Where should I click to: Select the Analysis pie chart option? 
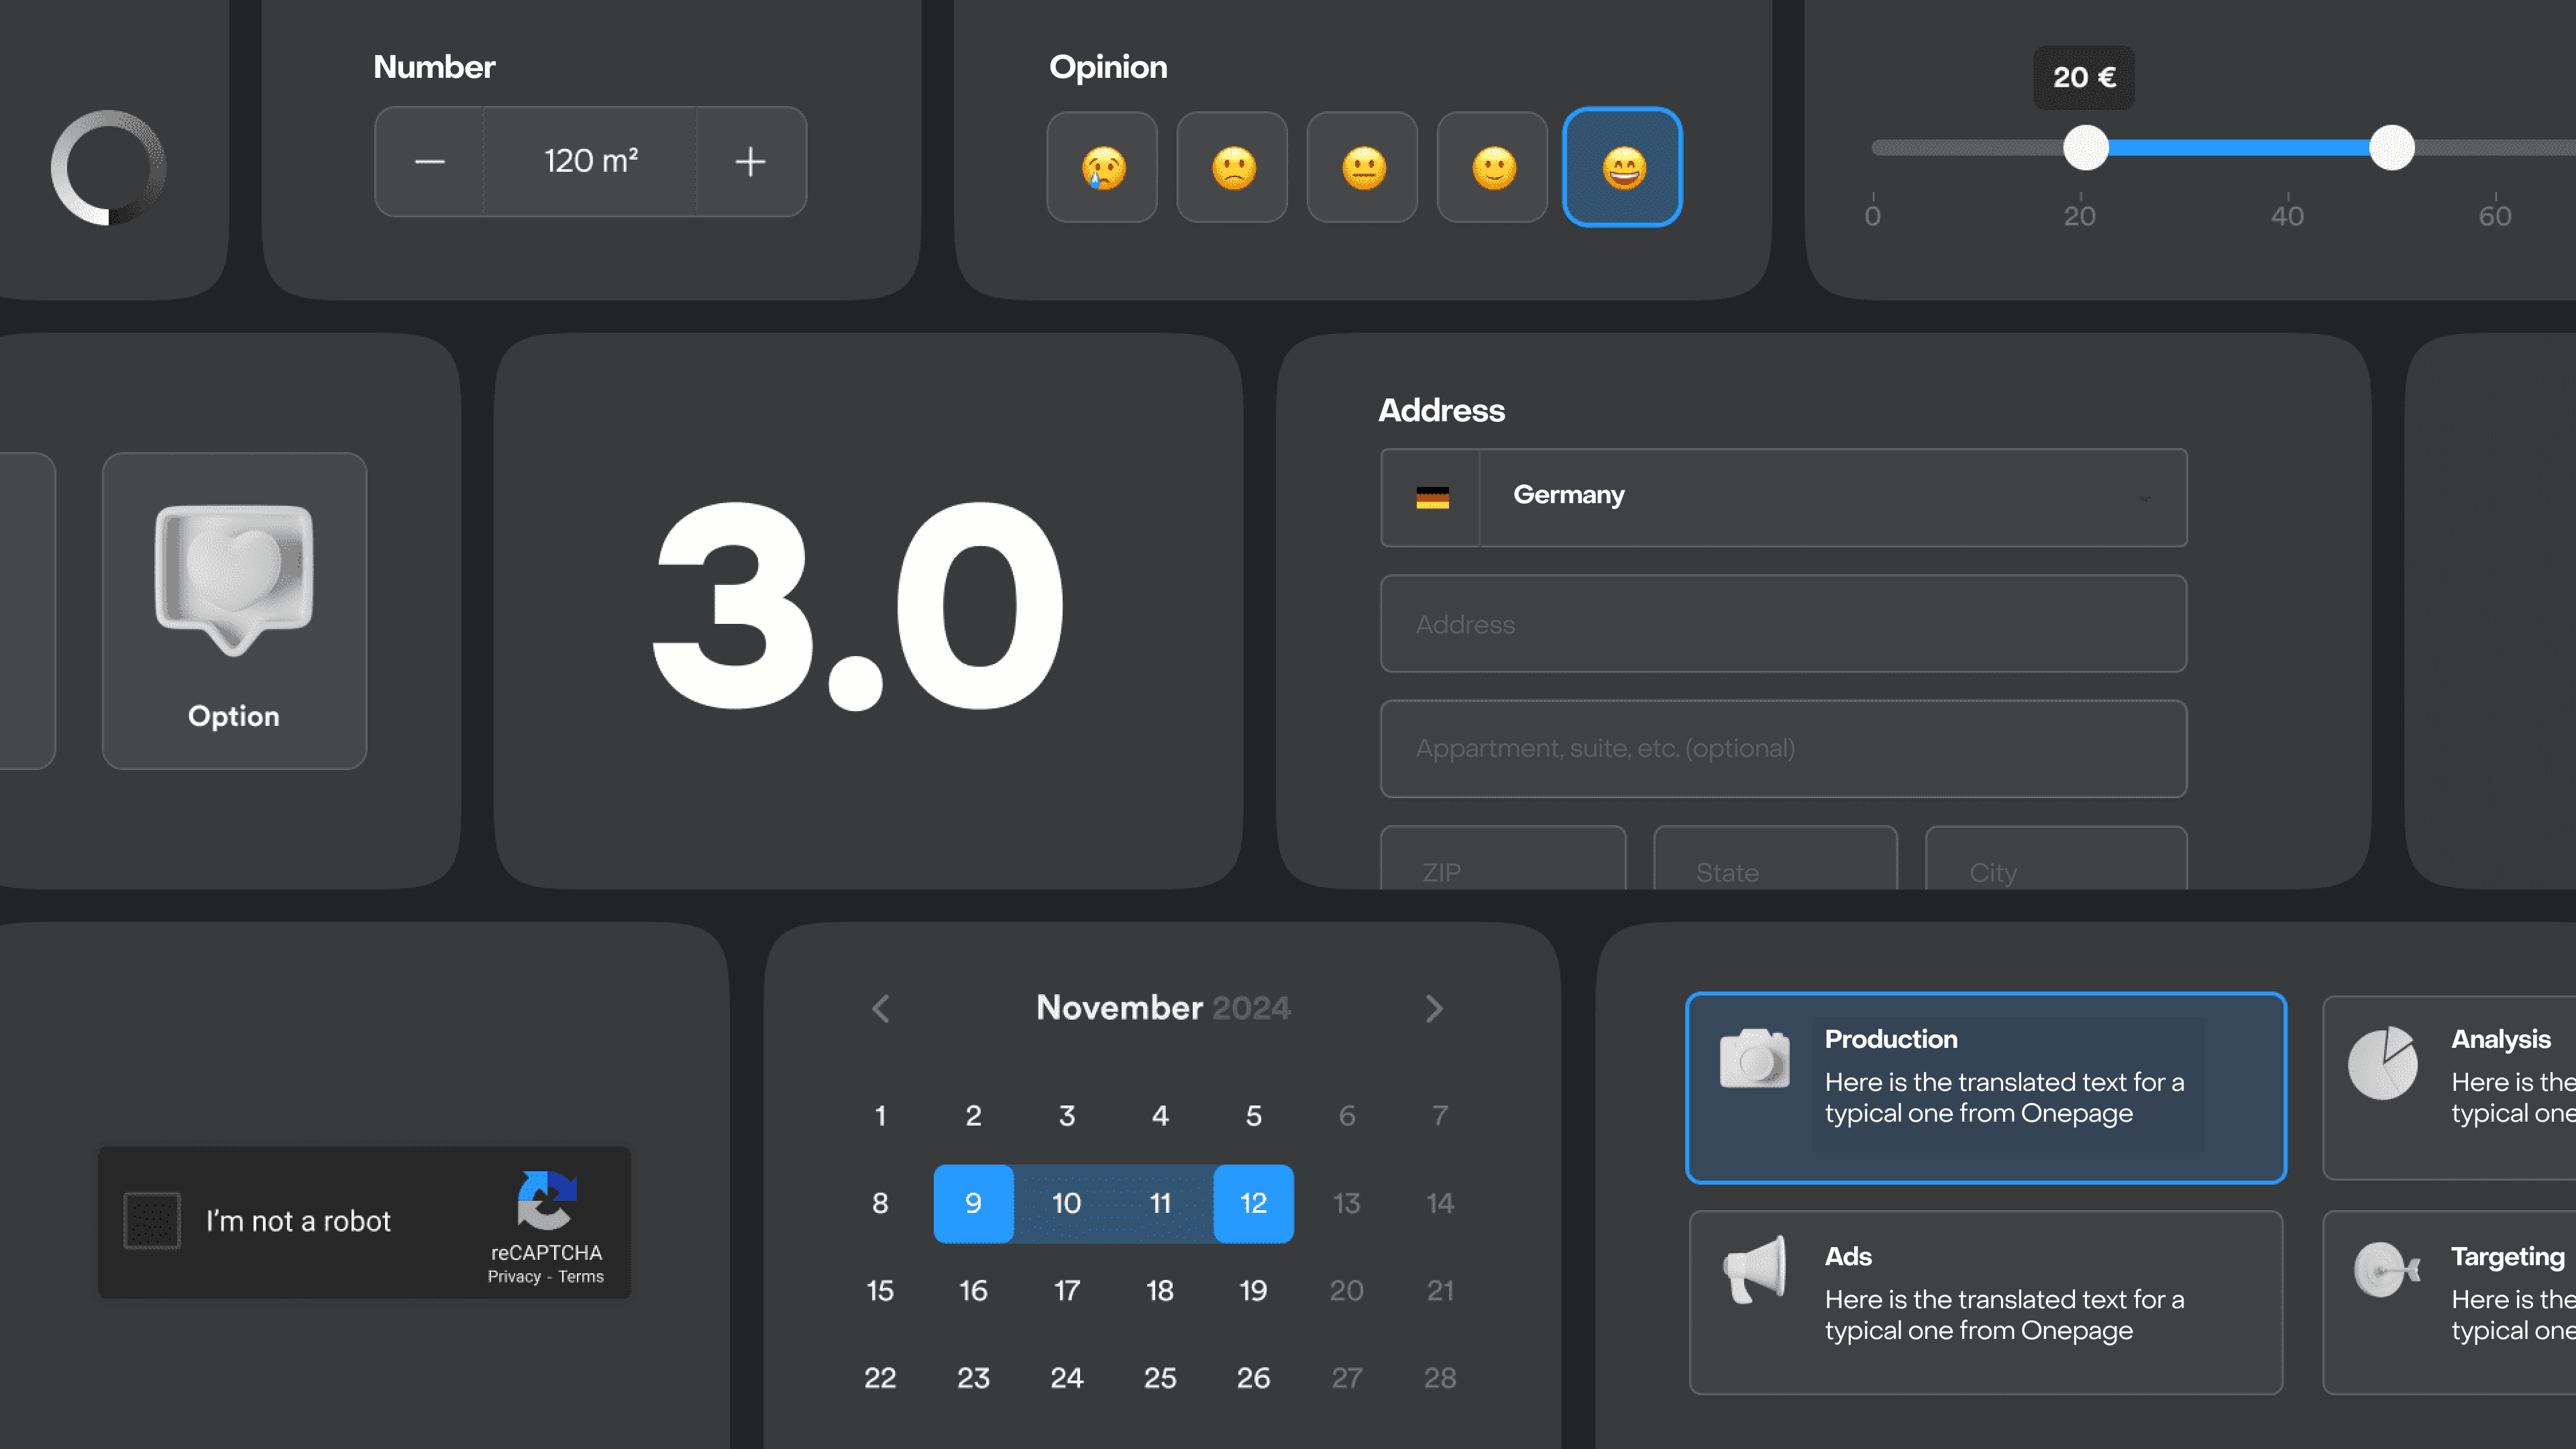tap(2450, 1087)
